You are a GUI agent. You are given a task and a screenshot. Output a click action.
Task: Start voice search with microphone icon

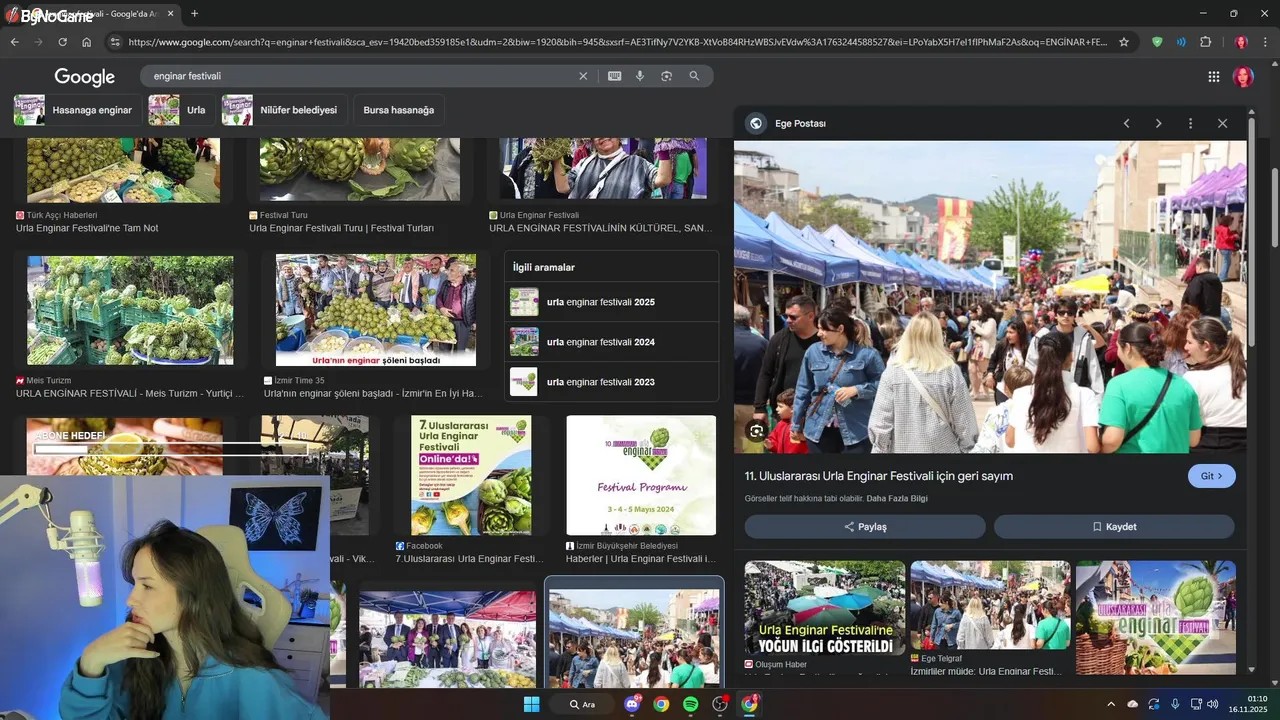coord(640,76)
